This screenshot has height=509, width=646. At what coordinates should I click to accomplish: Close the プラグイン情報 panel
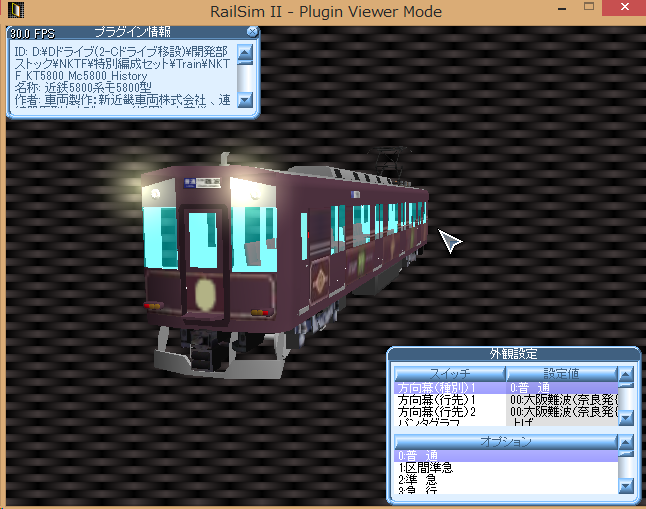[252, 32]
